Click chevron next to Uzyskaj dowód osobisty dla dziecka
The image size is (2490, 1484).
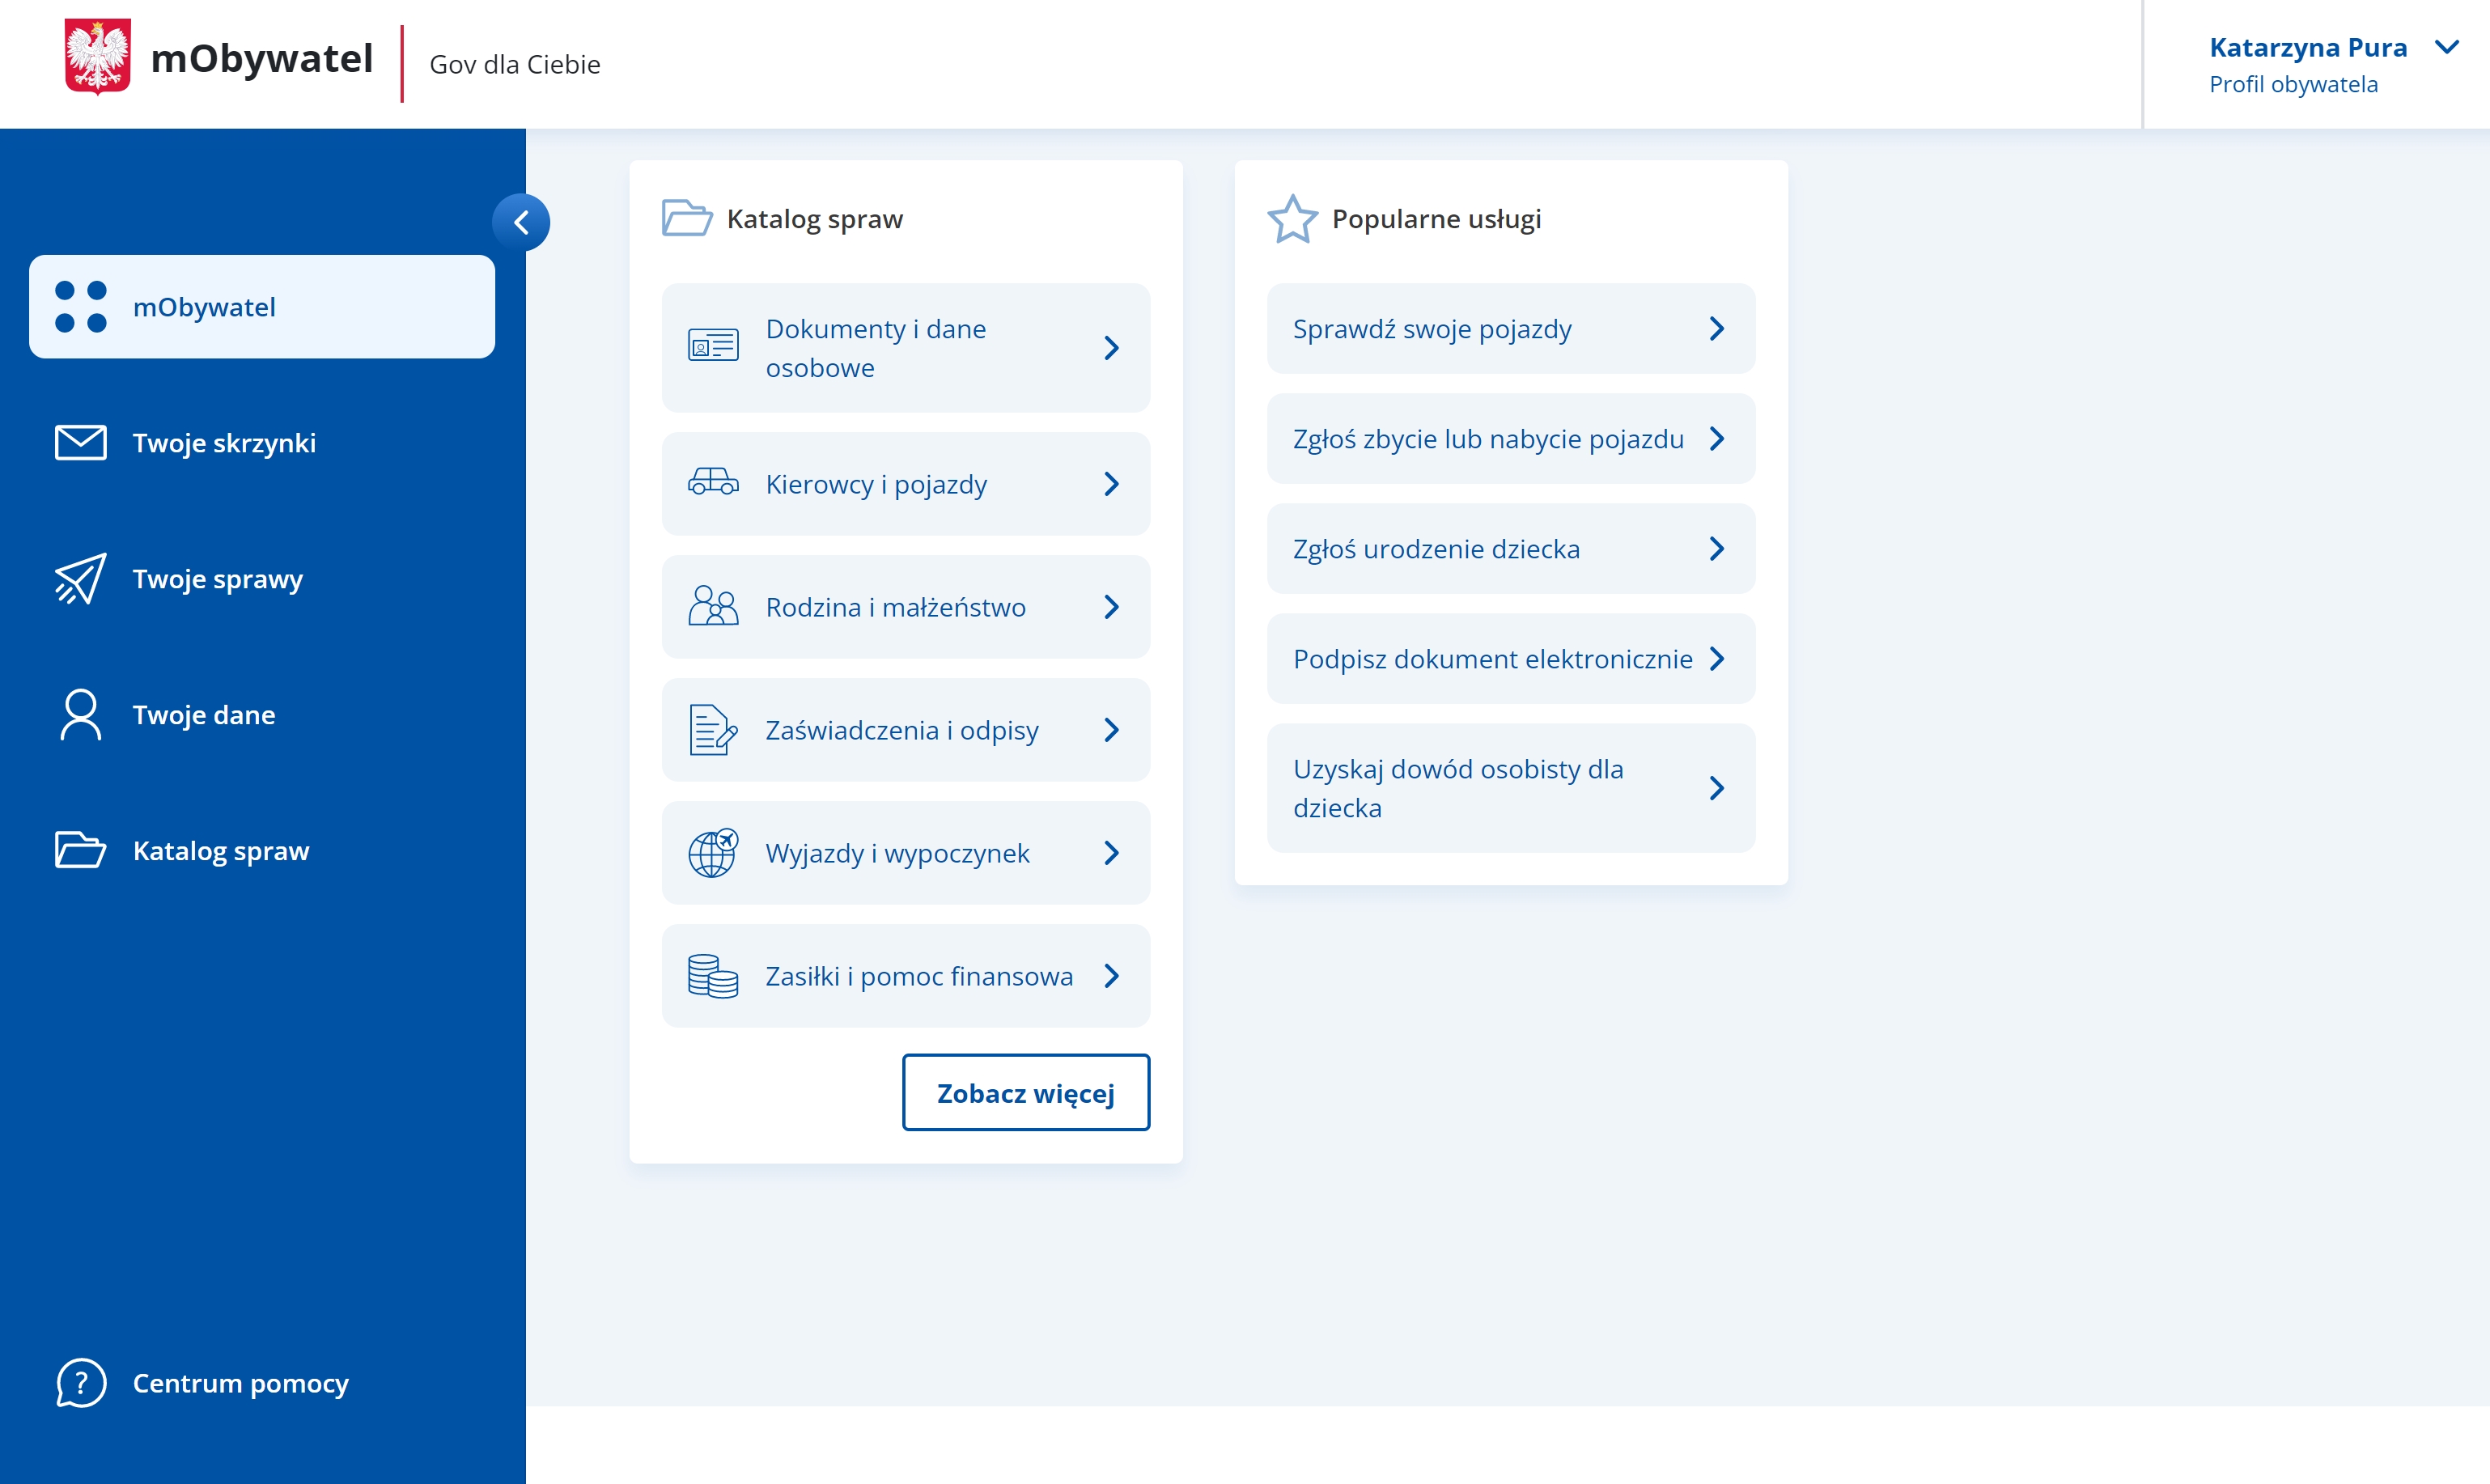click(x=1717, y=788)
